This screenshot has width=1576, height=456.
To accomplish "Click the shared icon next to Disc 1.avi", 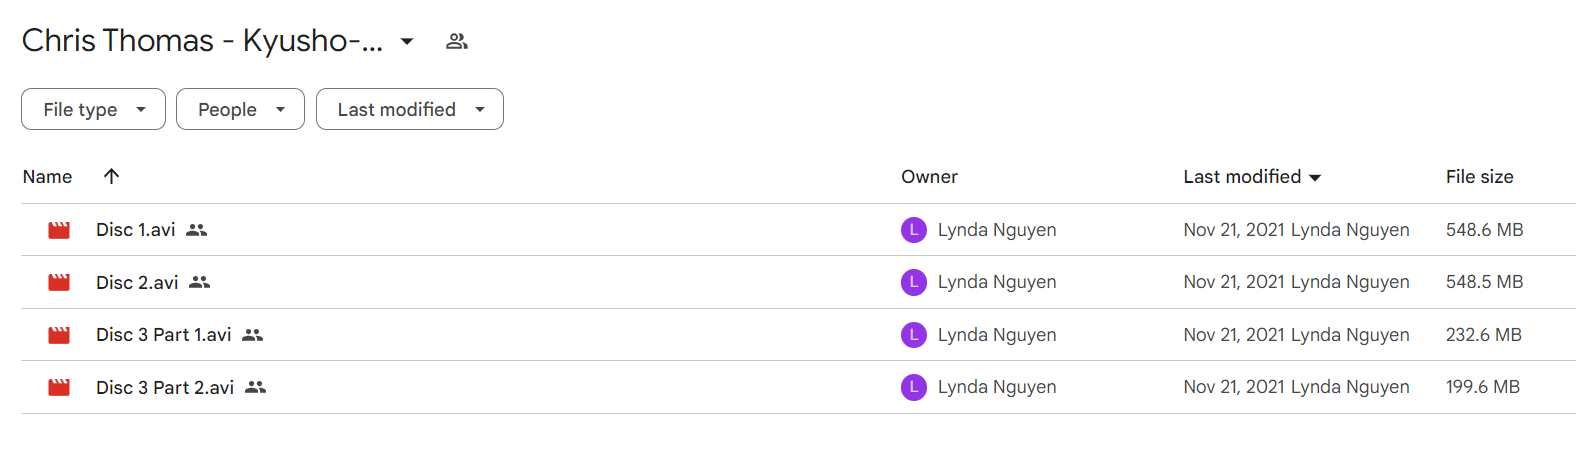I will pos(197,230).
